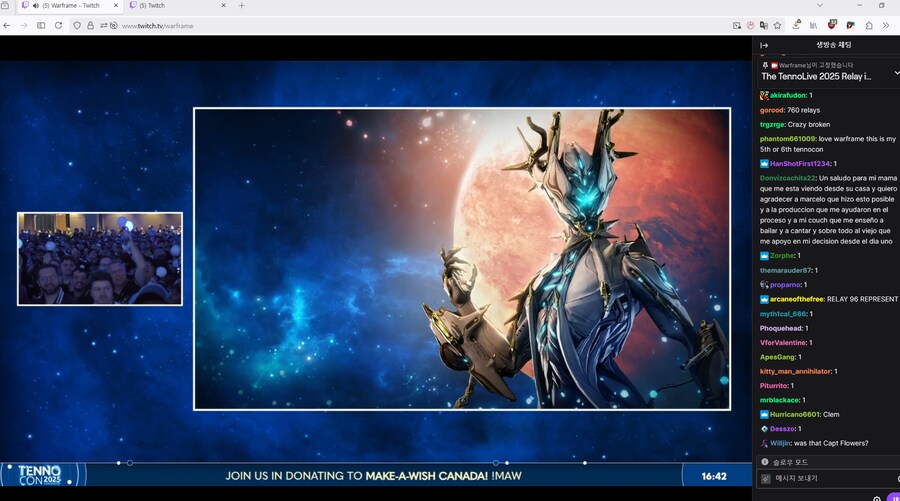Click Willjin's username in chat
Image resolution: width=900 pixels, height=501 pixels.
780,443
